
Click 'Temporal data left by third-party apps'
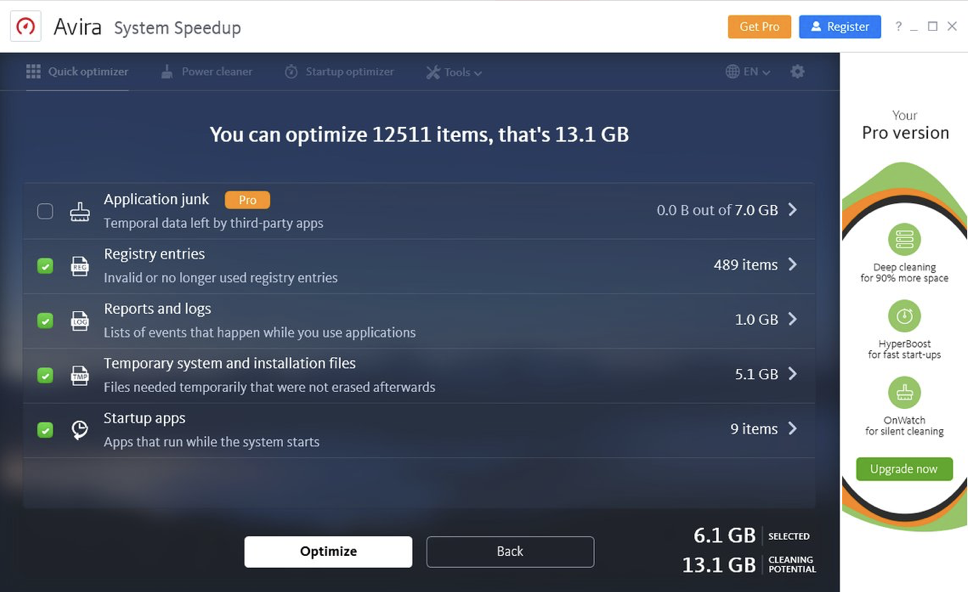point(214,223)
